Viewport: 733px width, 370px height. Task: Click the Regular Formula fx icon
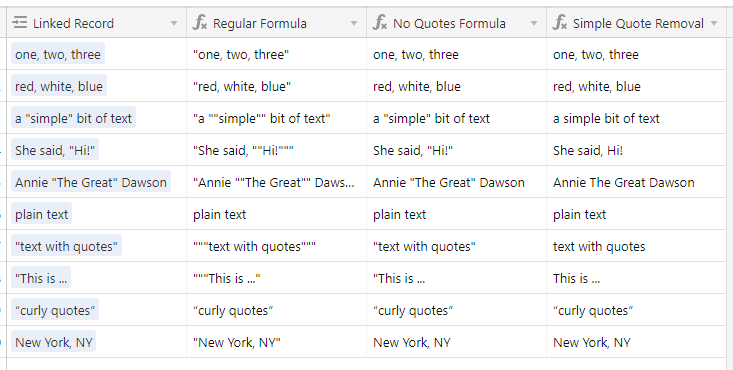click(x=200, y=22)
